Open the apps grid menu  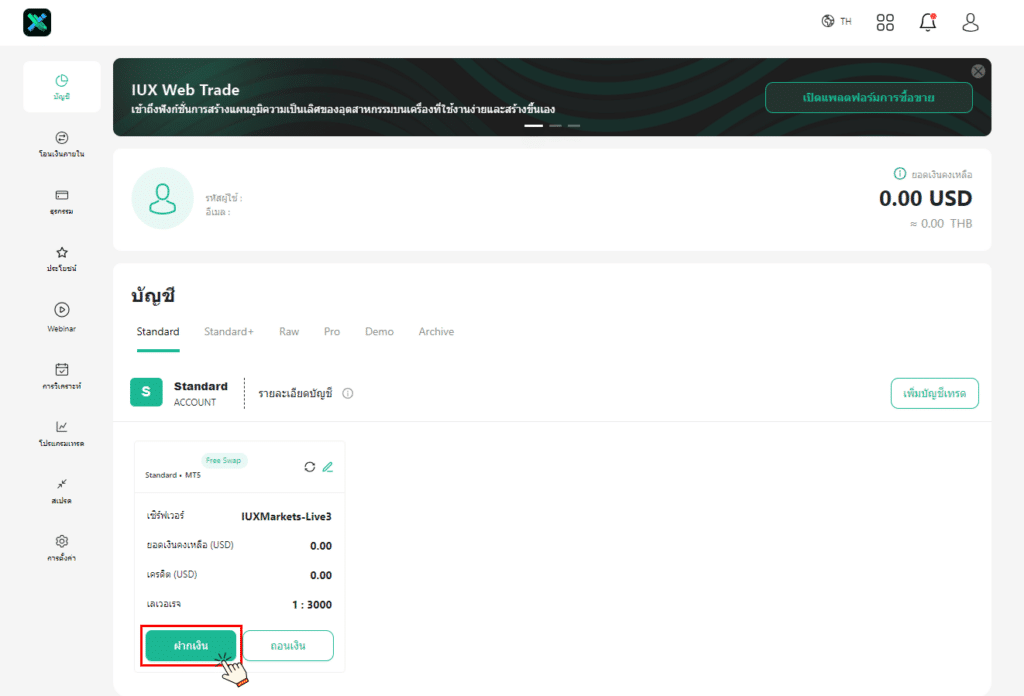(x=885, y=23)
